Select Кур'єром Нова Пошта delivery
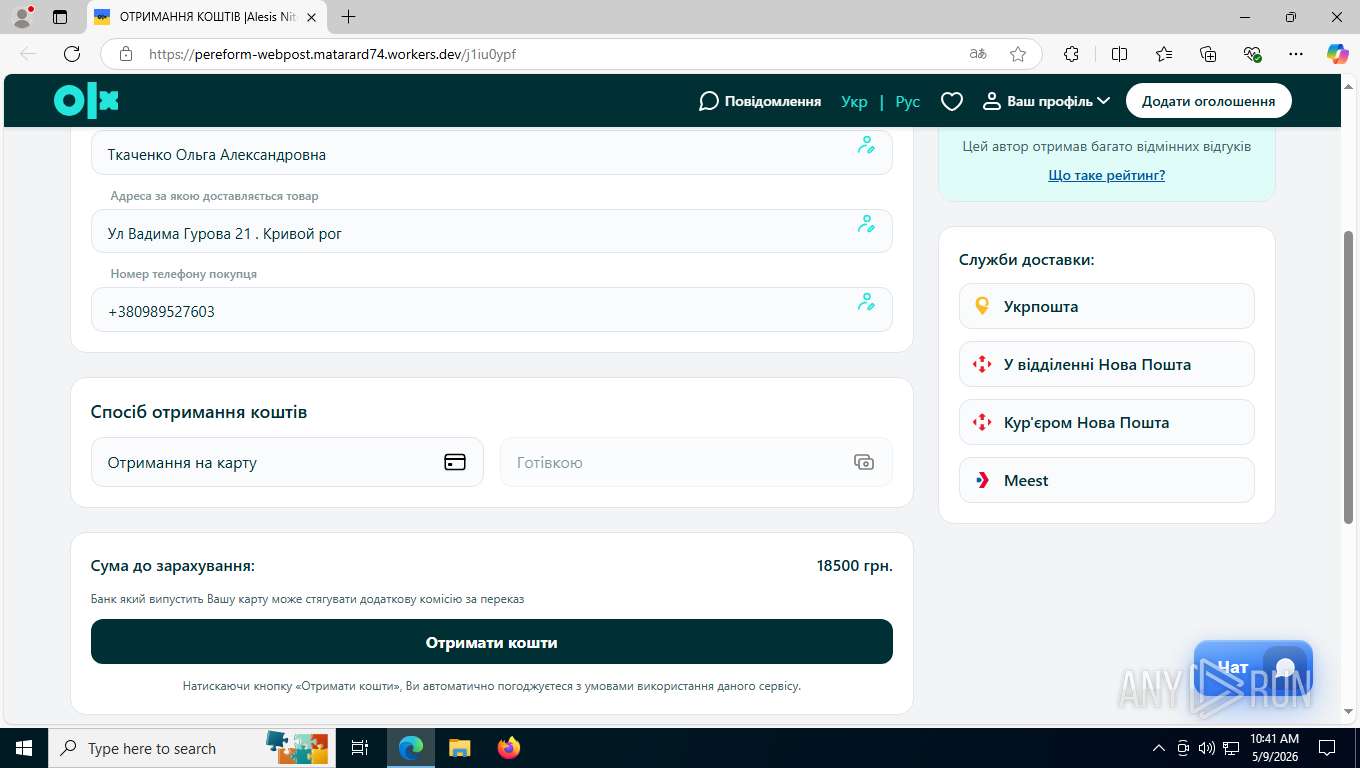The width and height of the screenshot is (1360, 768). [x=1106, y=422]
